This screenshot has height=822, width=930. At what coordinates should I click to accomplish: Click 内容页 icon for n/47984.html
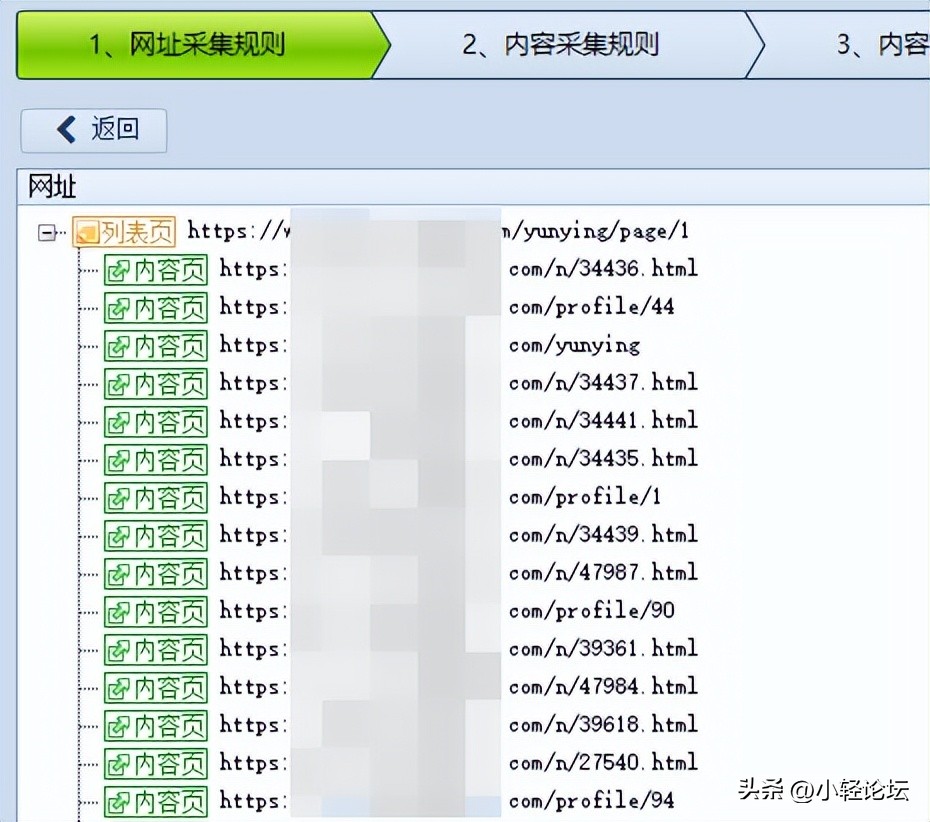(156, 688)
